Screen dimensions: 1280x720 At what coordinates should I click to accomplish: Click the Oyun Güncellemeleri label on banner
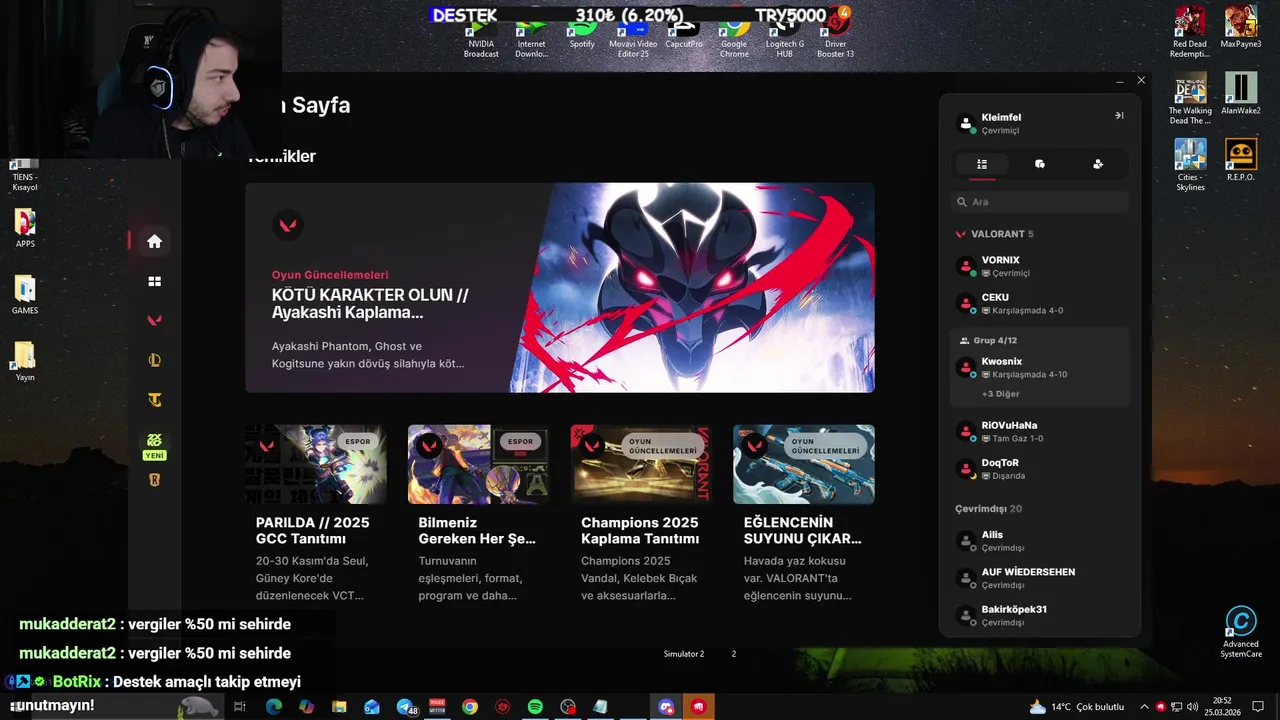(x=330, y=275)
